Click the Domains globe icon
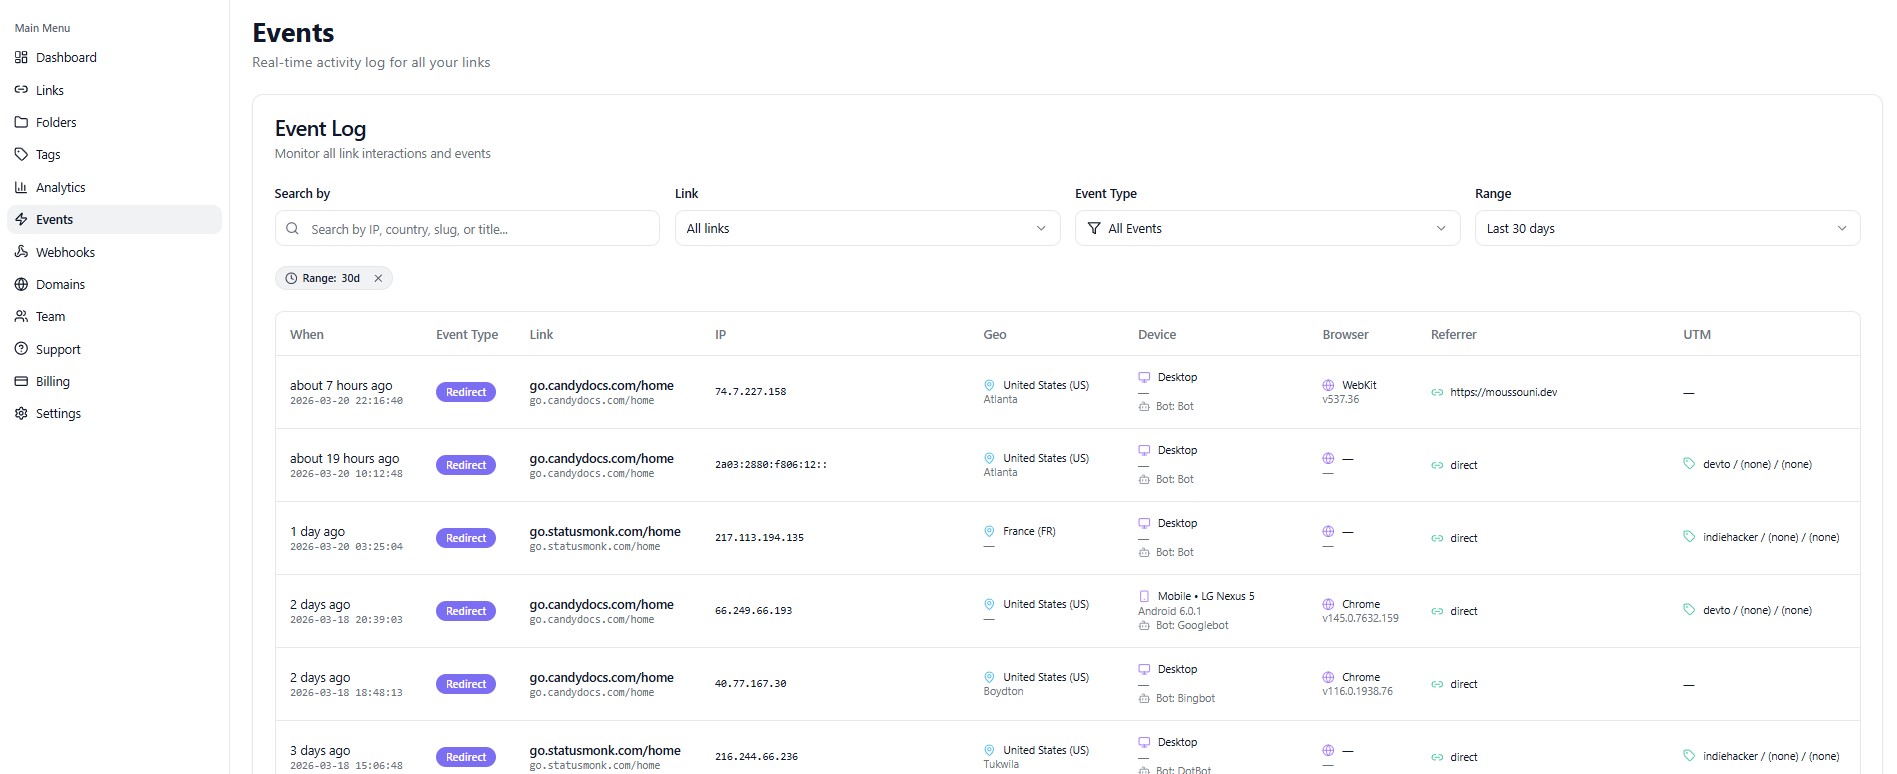This screenshot has height=774, width=1897. 21,285
